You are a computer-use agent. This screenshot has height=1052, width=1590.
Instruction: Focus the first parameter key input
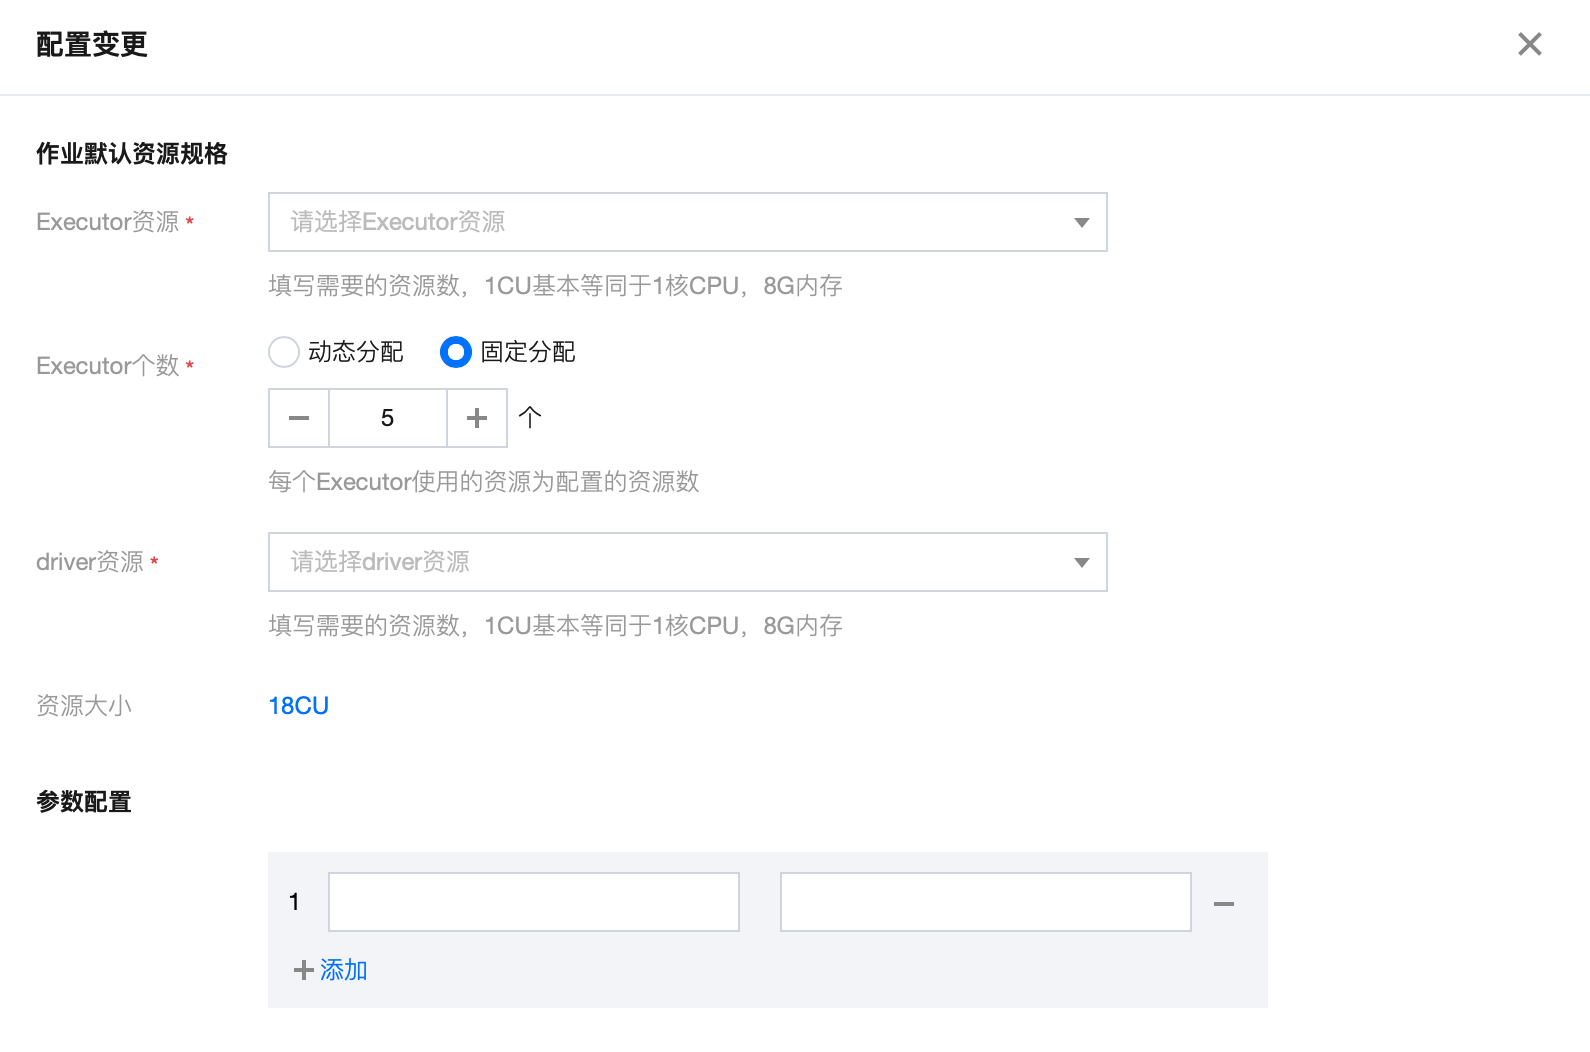tap(534, 902)
